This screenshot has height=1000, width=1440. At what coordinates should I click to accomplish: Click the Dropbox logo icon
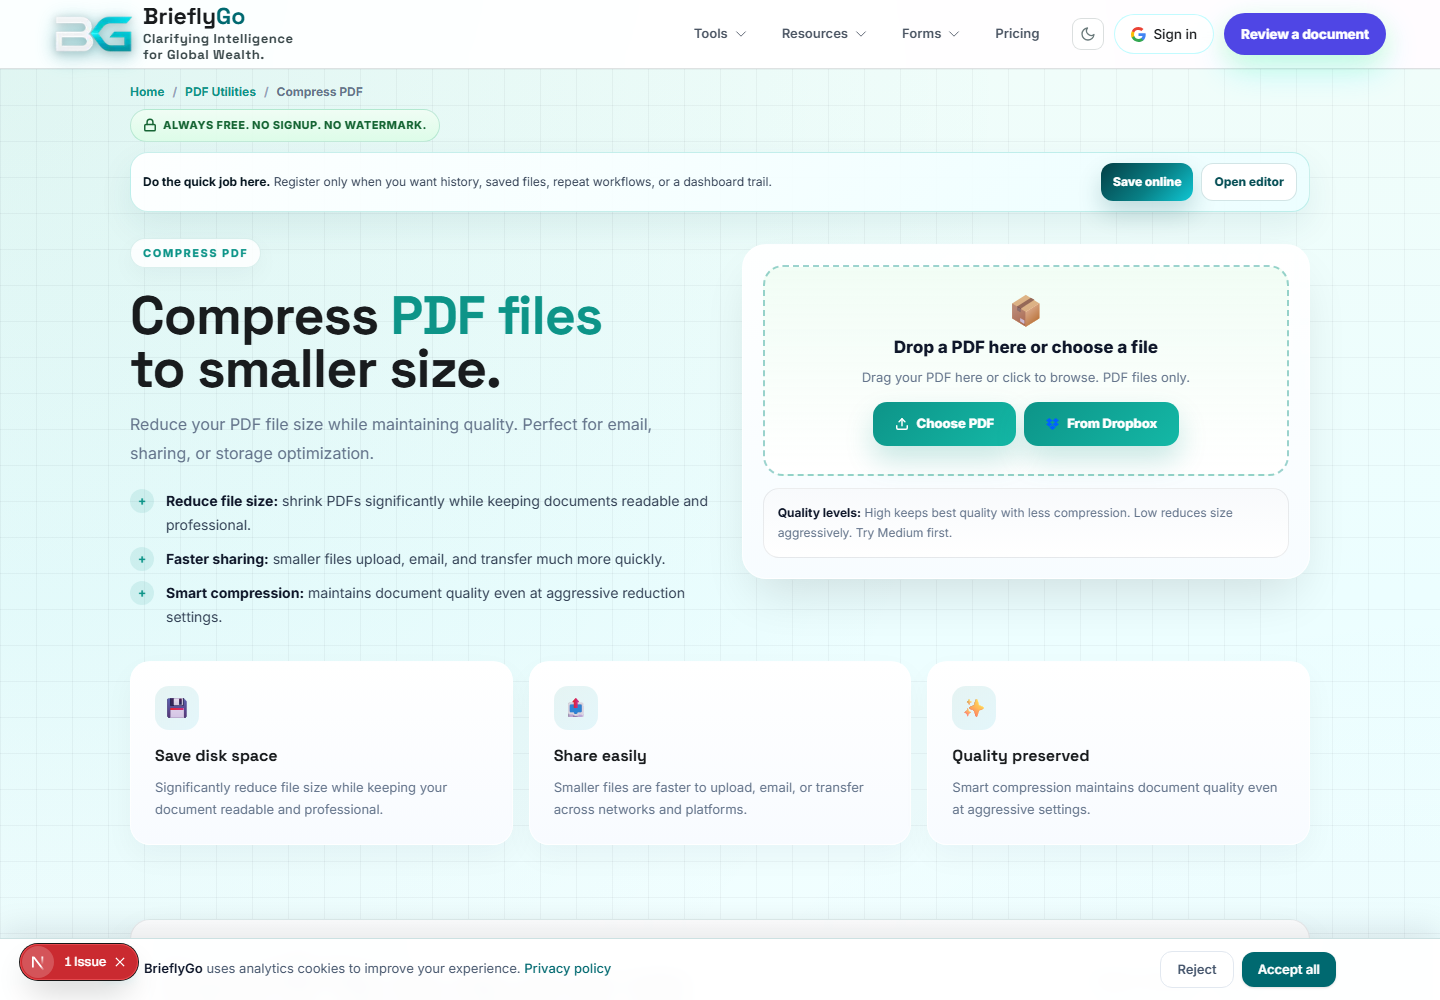point(1052,424)
